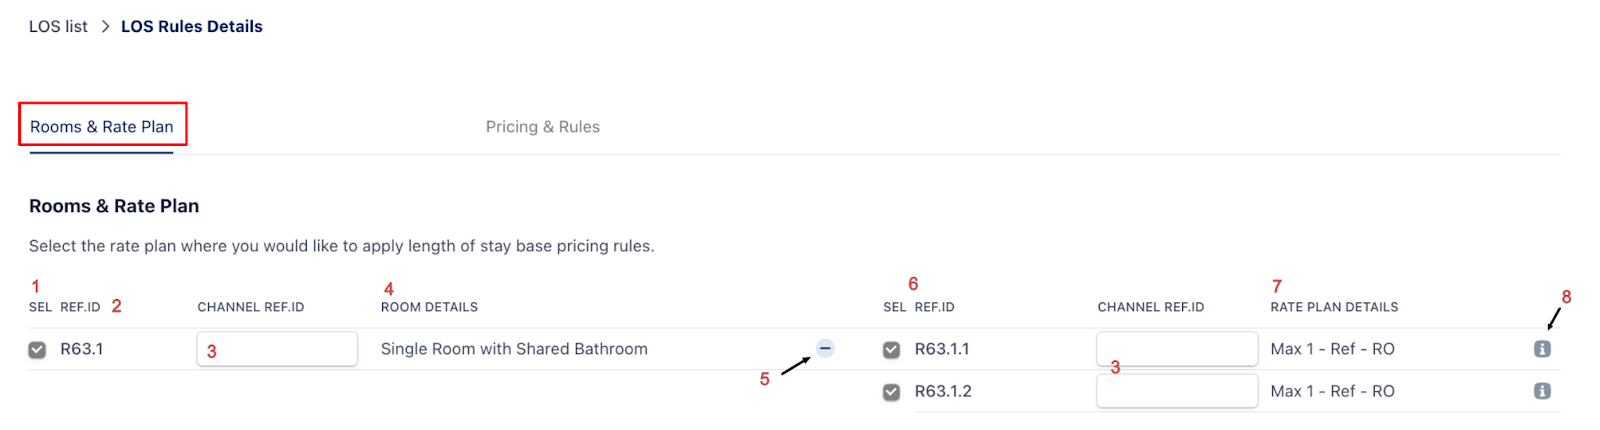
Task: Deselect the R63.1.2 rate plan checkbox
Action: pos(891,392)
